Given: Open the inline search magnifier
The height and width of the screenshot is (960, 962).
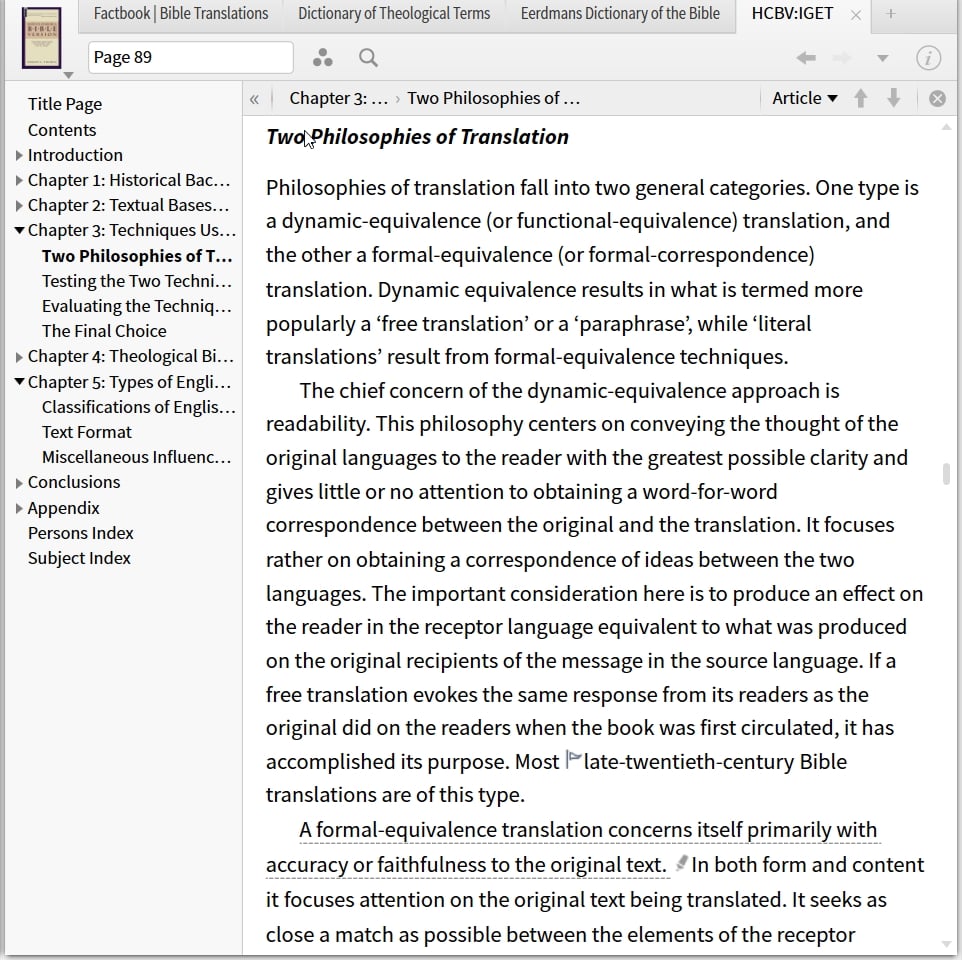Looking at the screenshot, I should pos(368,58).
